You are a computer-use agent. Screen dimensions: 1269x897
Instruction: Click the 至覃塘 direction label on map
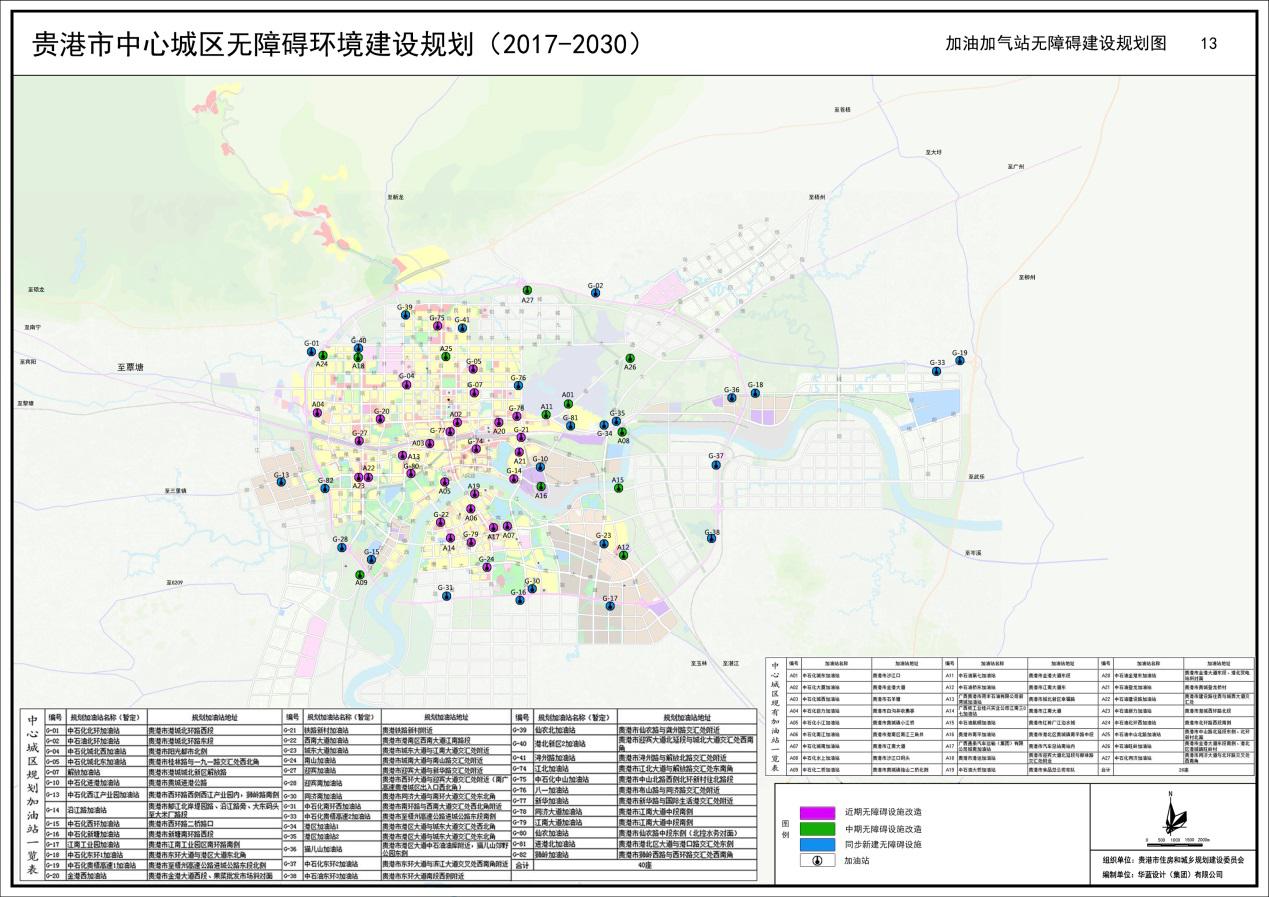click(x=130, y=368)
